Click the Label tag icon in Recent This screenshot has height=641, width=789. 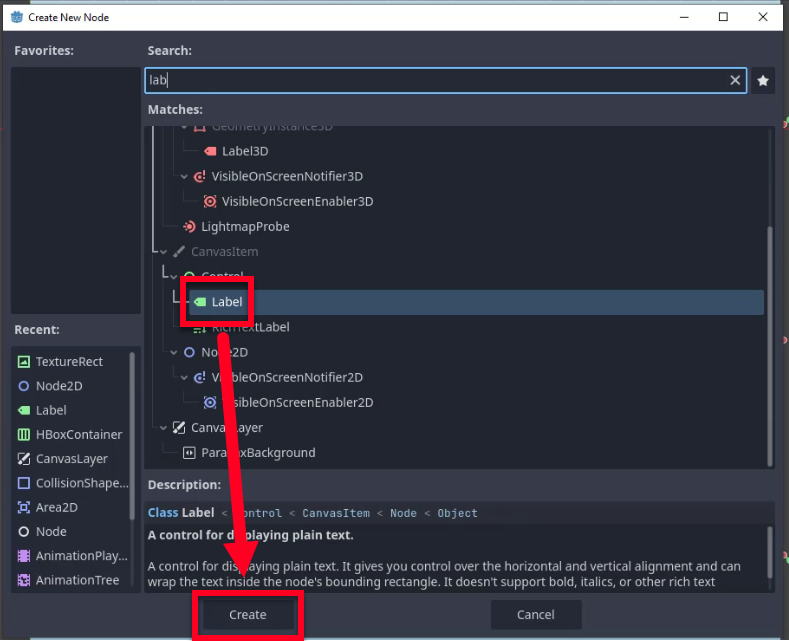coord(24,410)
